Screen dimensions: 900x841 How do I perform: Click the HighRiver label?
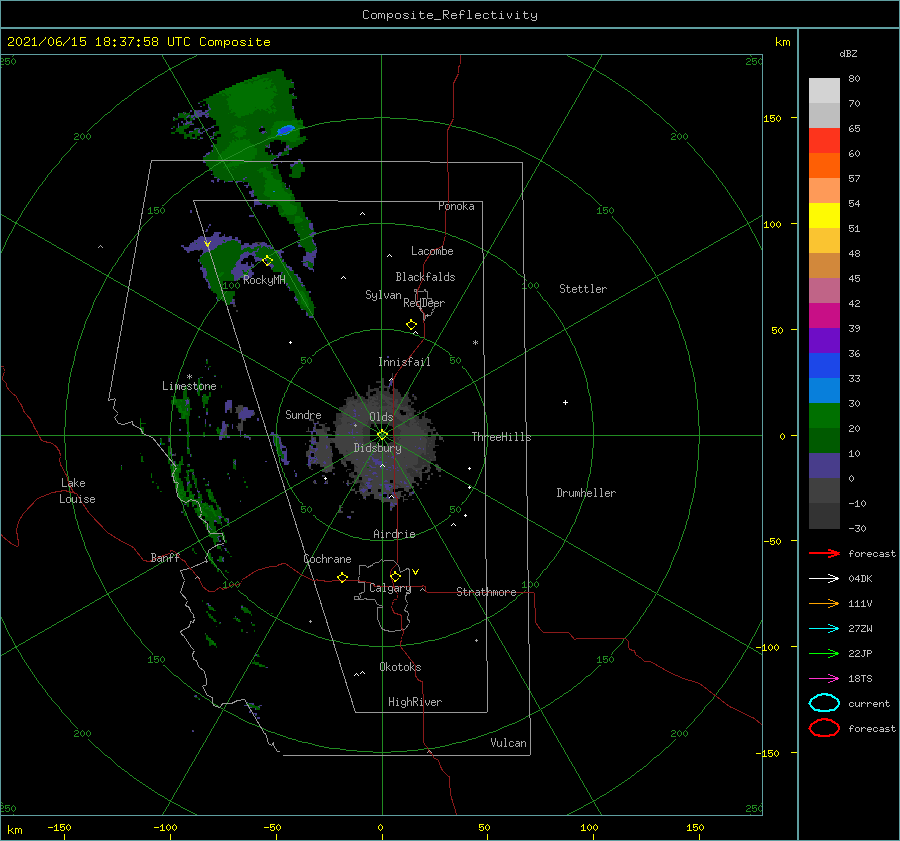[x=415, y=702]
